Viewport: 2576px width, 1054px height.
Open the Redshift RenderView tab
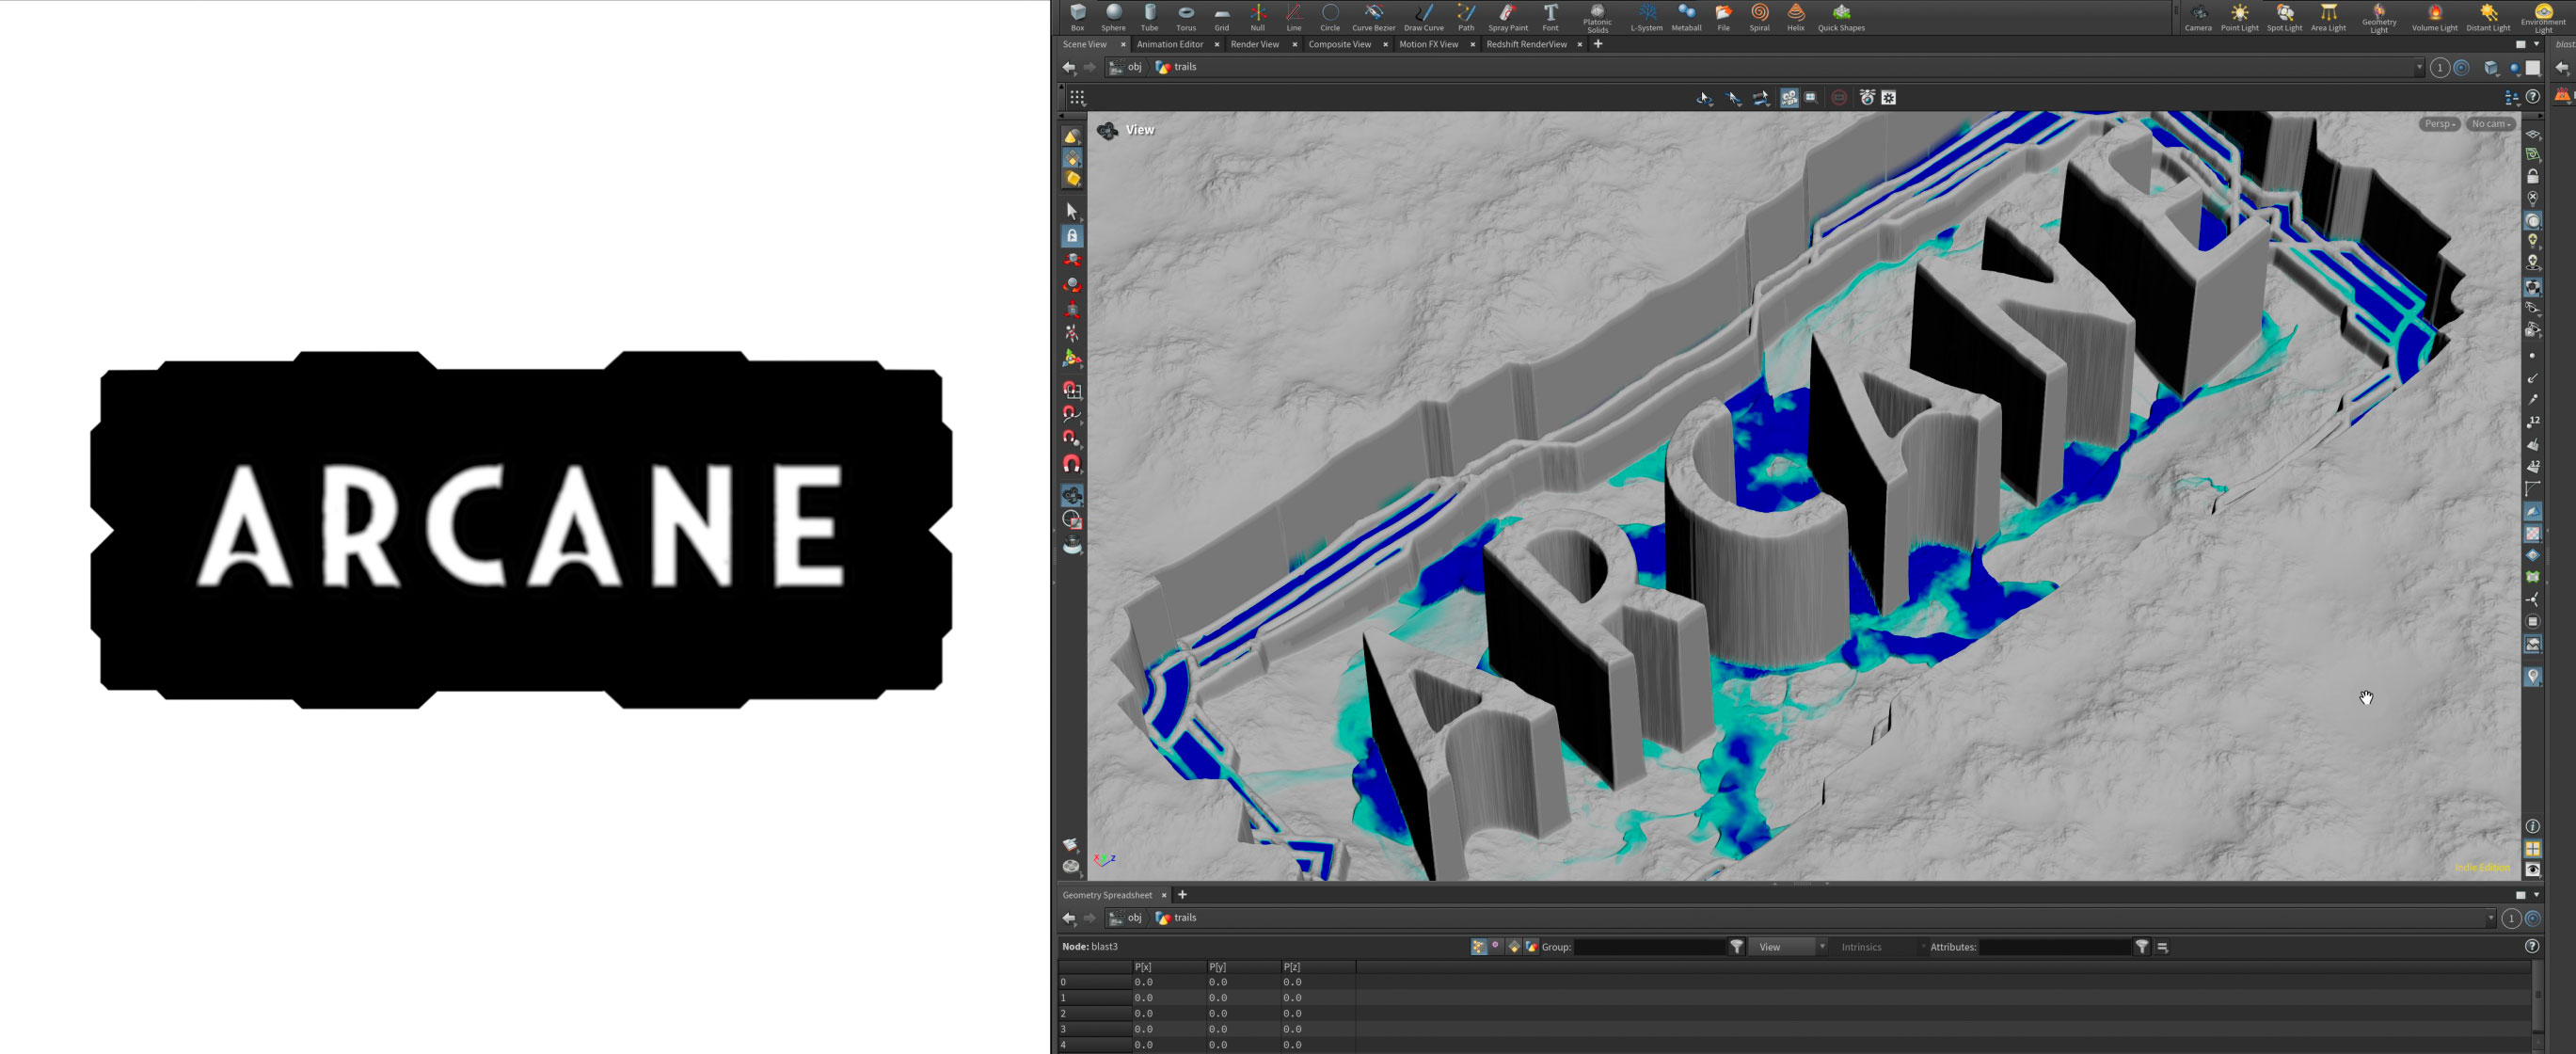tap(1526, 44)
